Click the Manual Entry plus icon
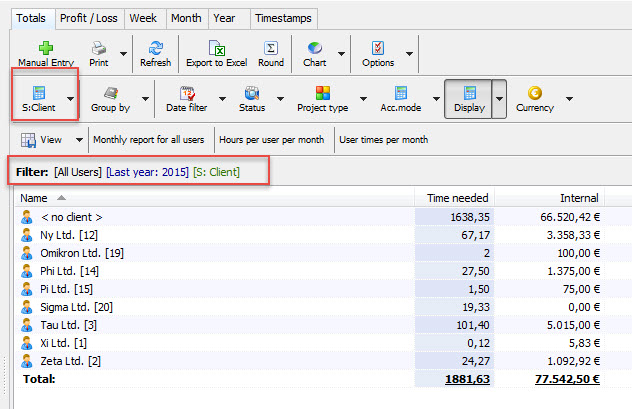The image size is (632, 409). [46, 48]
